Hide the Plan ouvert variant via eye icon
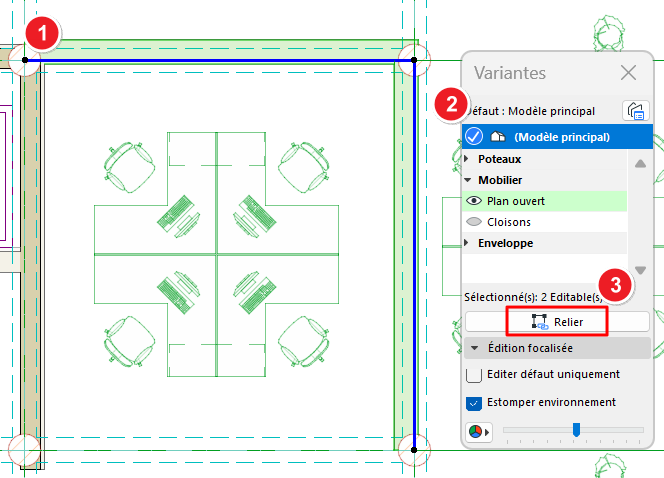This screenshot has height=478, width=664. tap(474, 201)
